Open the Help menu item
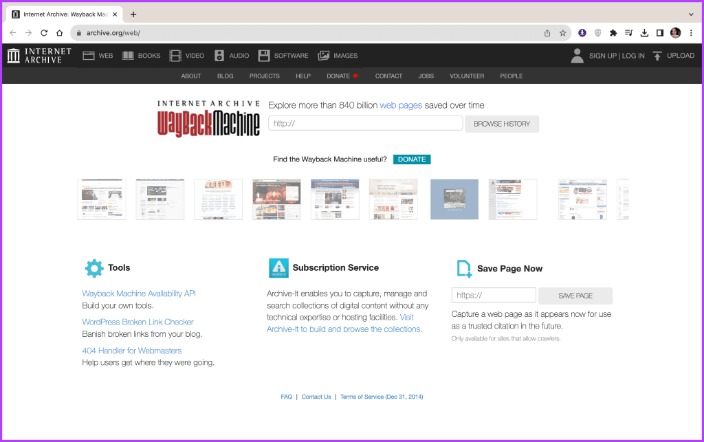The image size is (704, 442). pos(303,76)
